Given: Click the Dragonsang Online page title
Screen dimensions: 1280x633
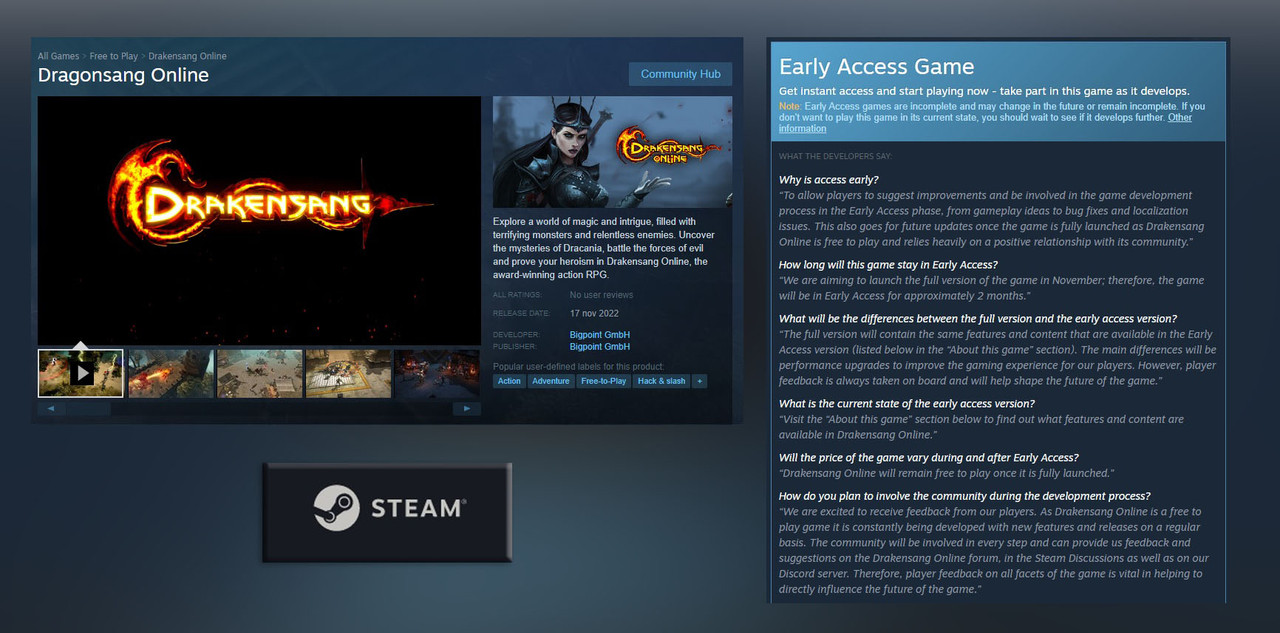Looking at the screenshot, I should click(x=123, y=75).
